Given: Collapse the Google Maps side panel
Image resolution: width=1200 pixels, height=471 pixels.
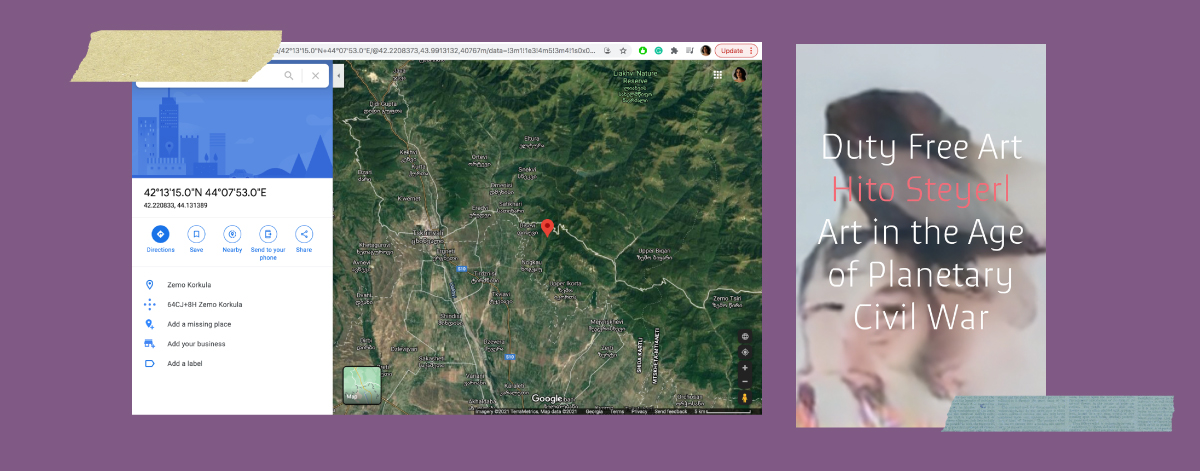Looking at the screenshot, I should pos(338,75).
